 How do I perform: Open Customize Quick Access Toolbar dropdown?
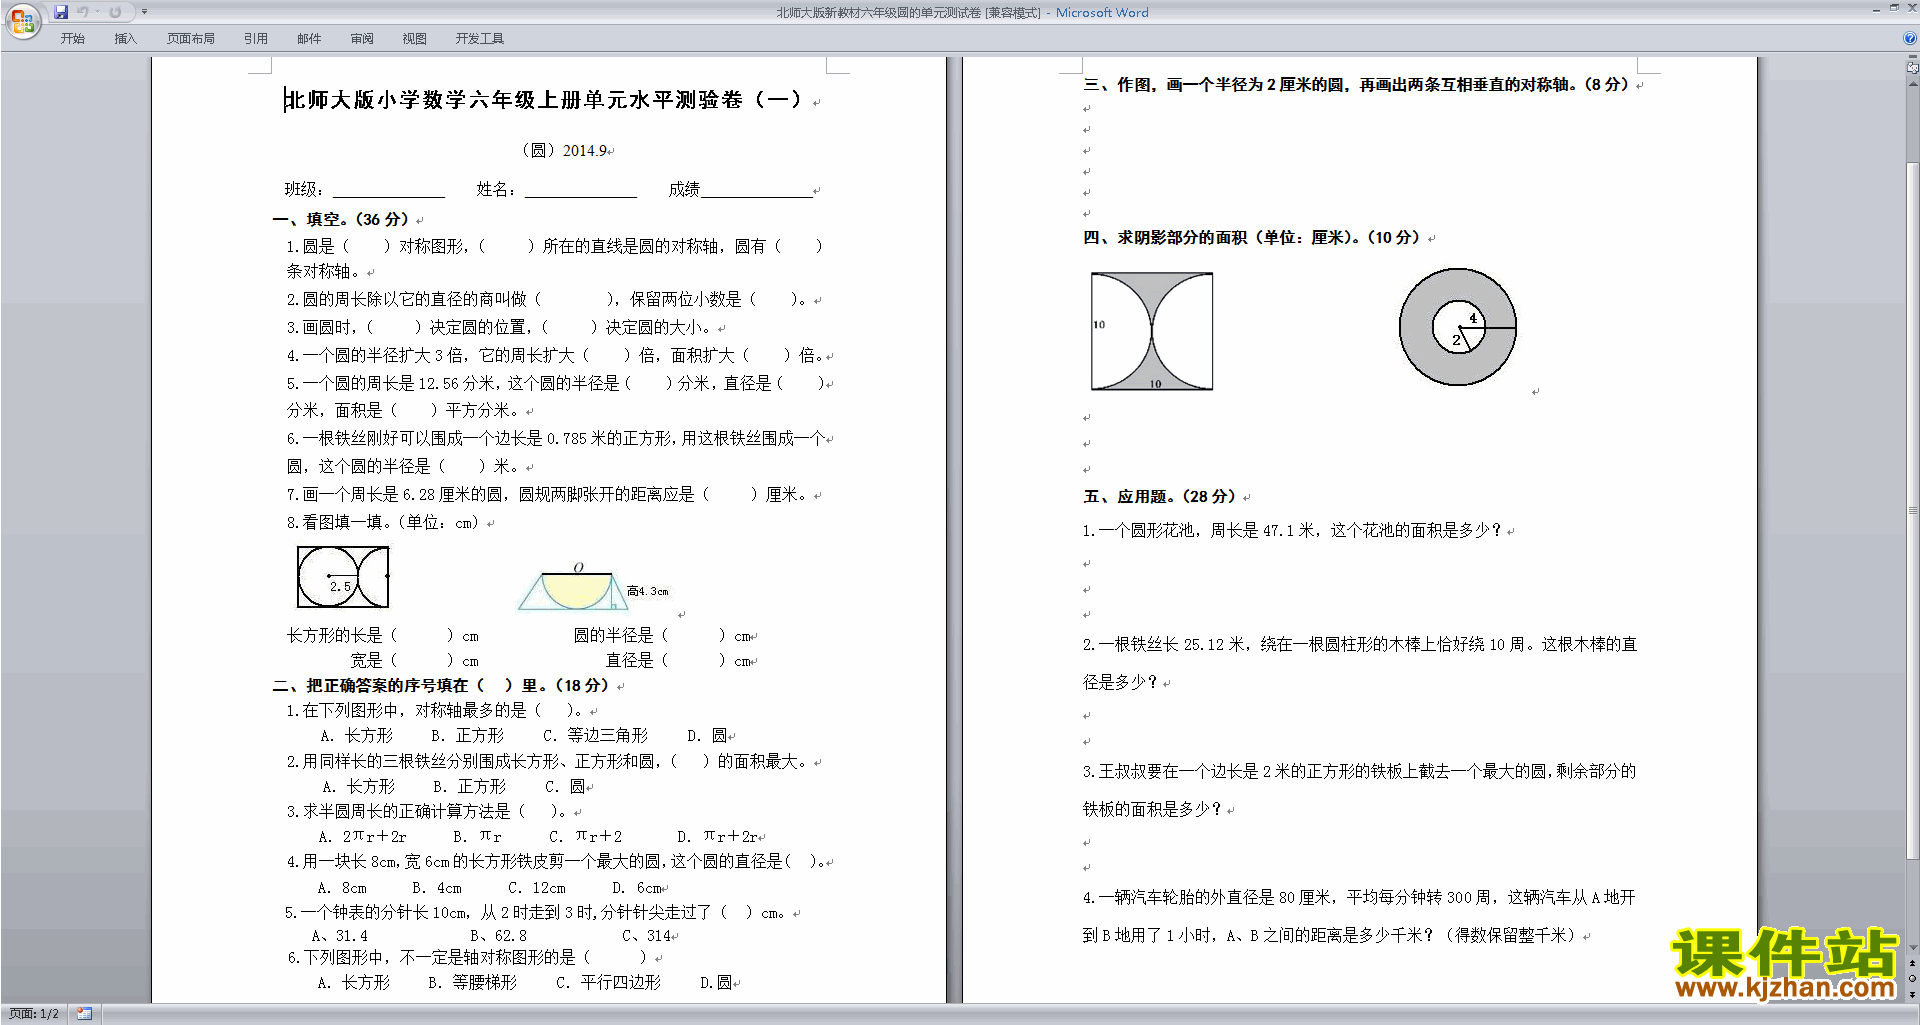(x=144, y=12)
